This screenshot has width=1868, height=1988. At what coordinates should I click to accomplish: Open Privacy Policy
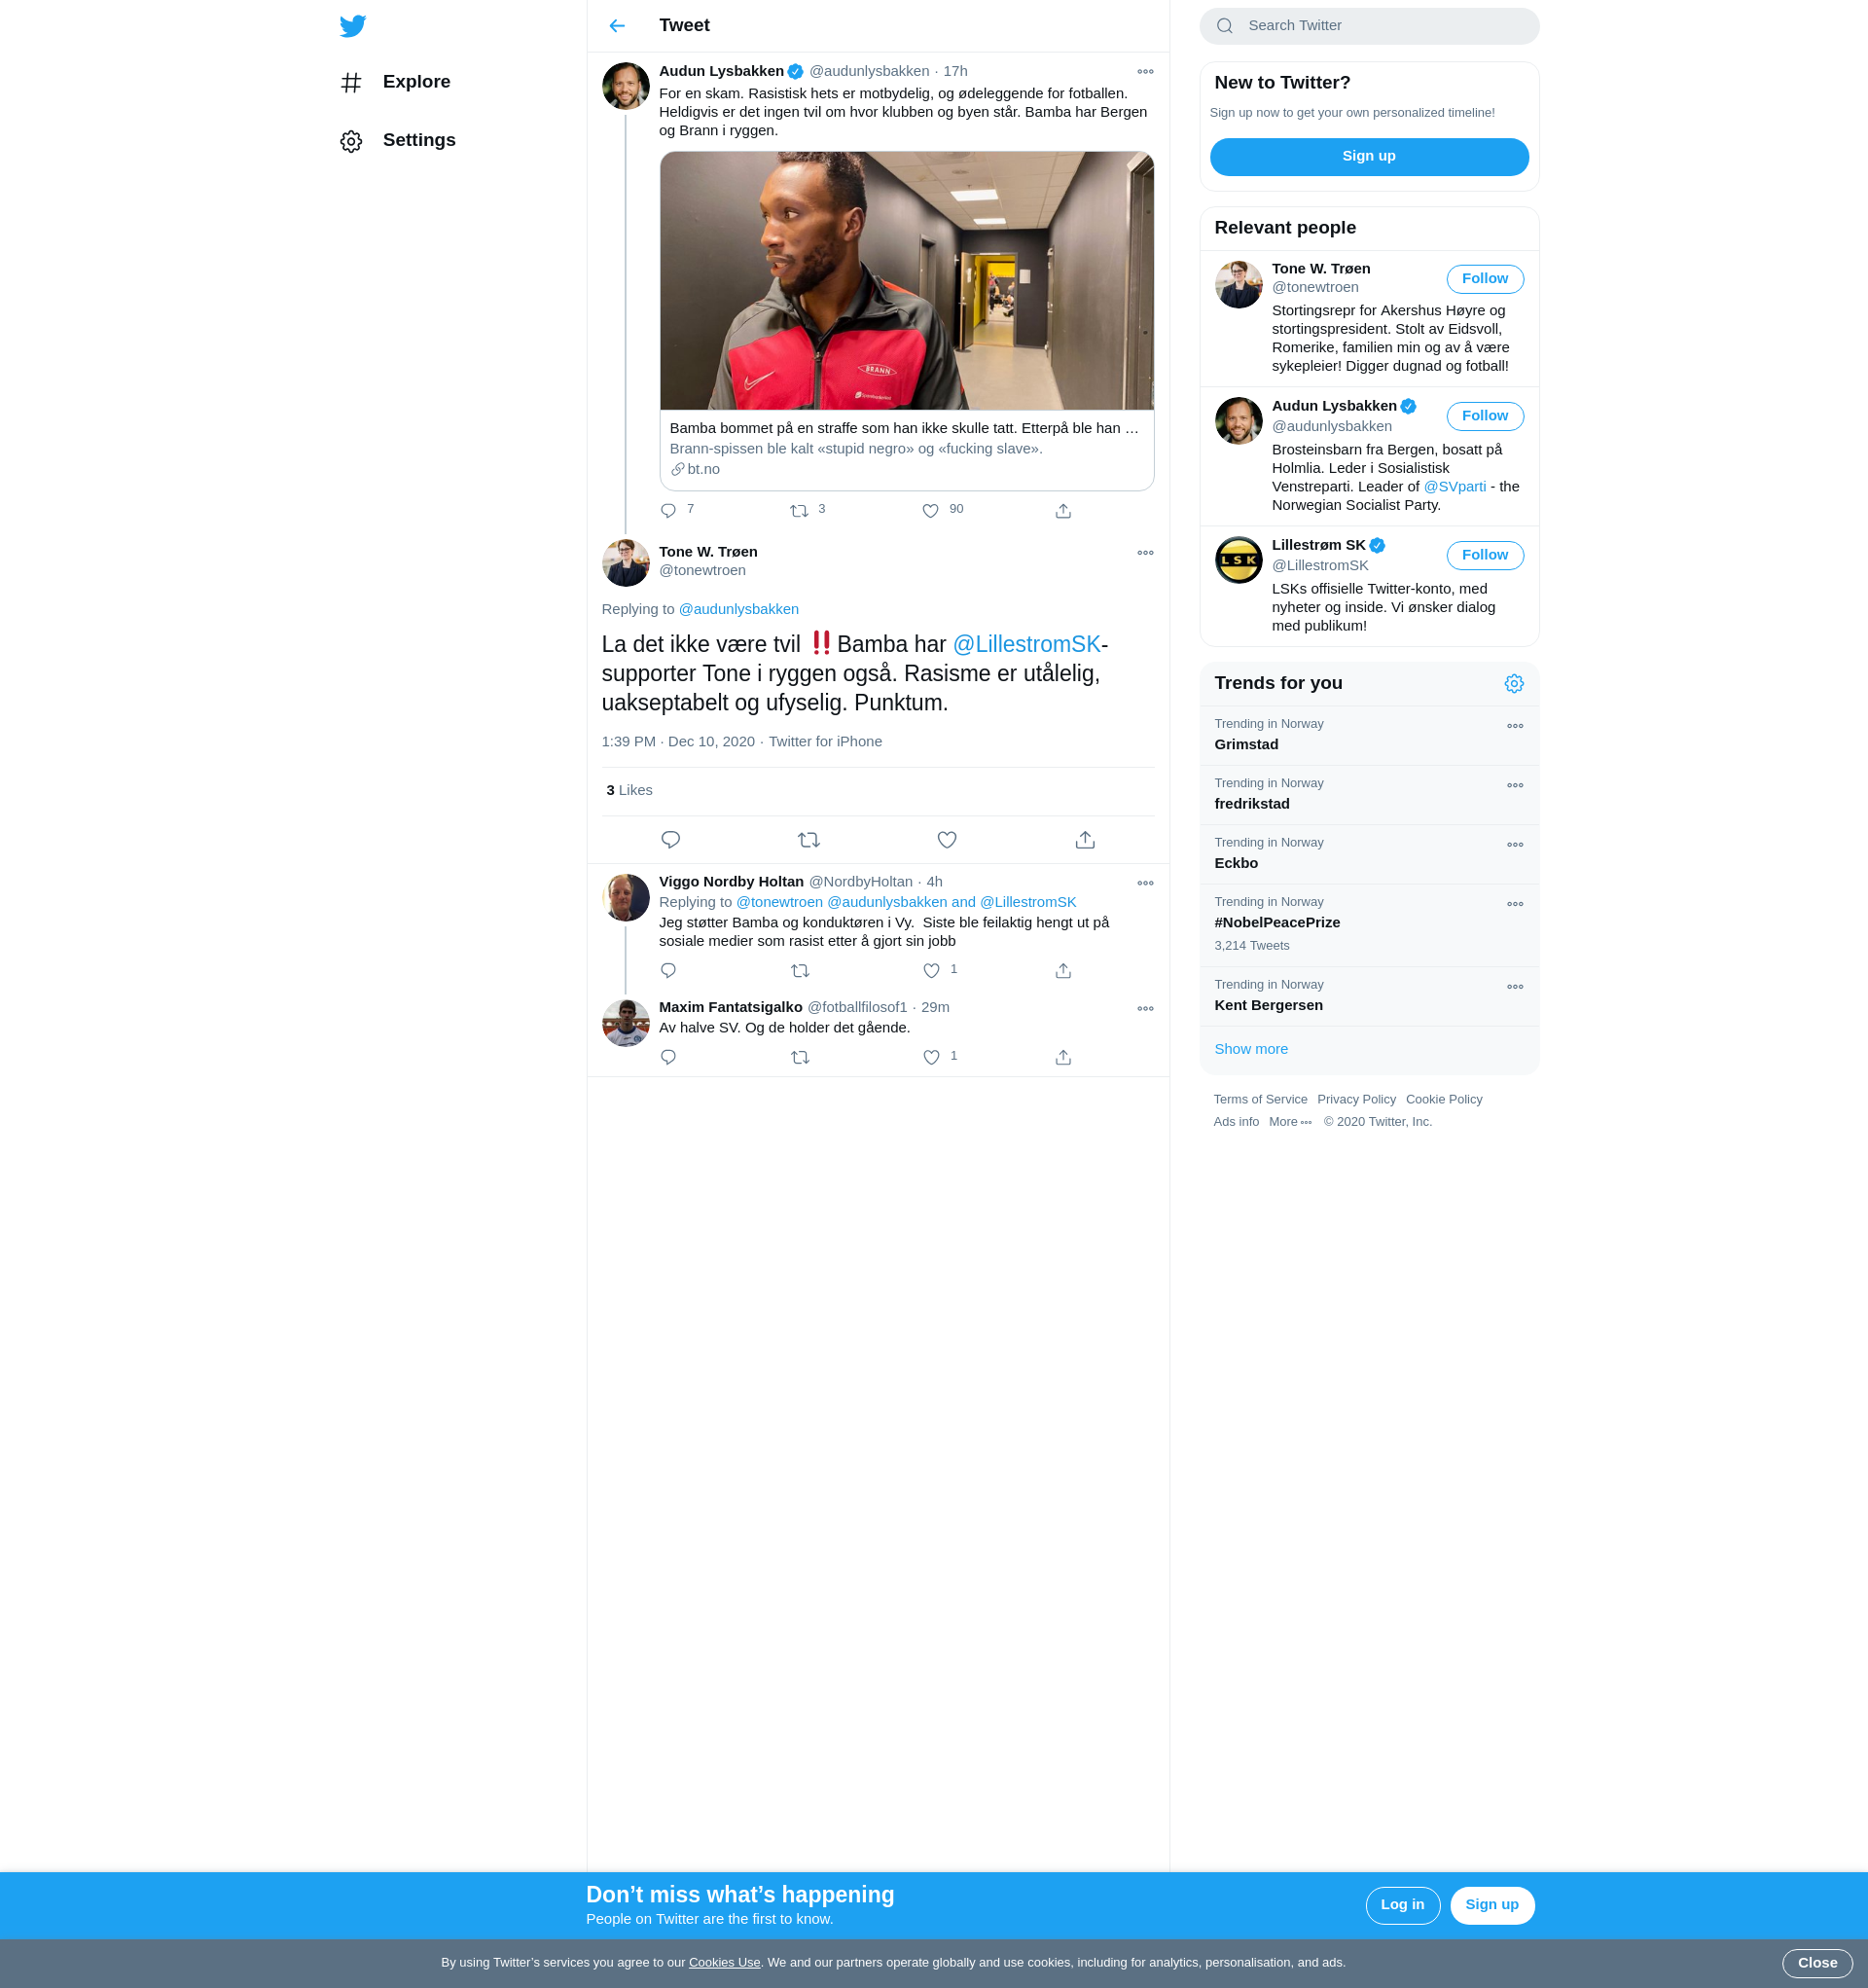[x=1356, y=1099]
